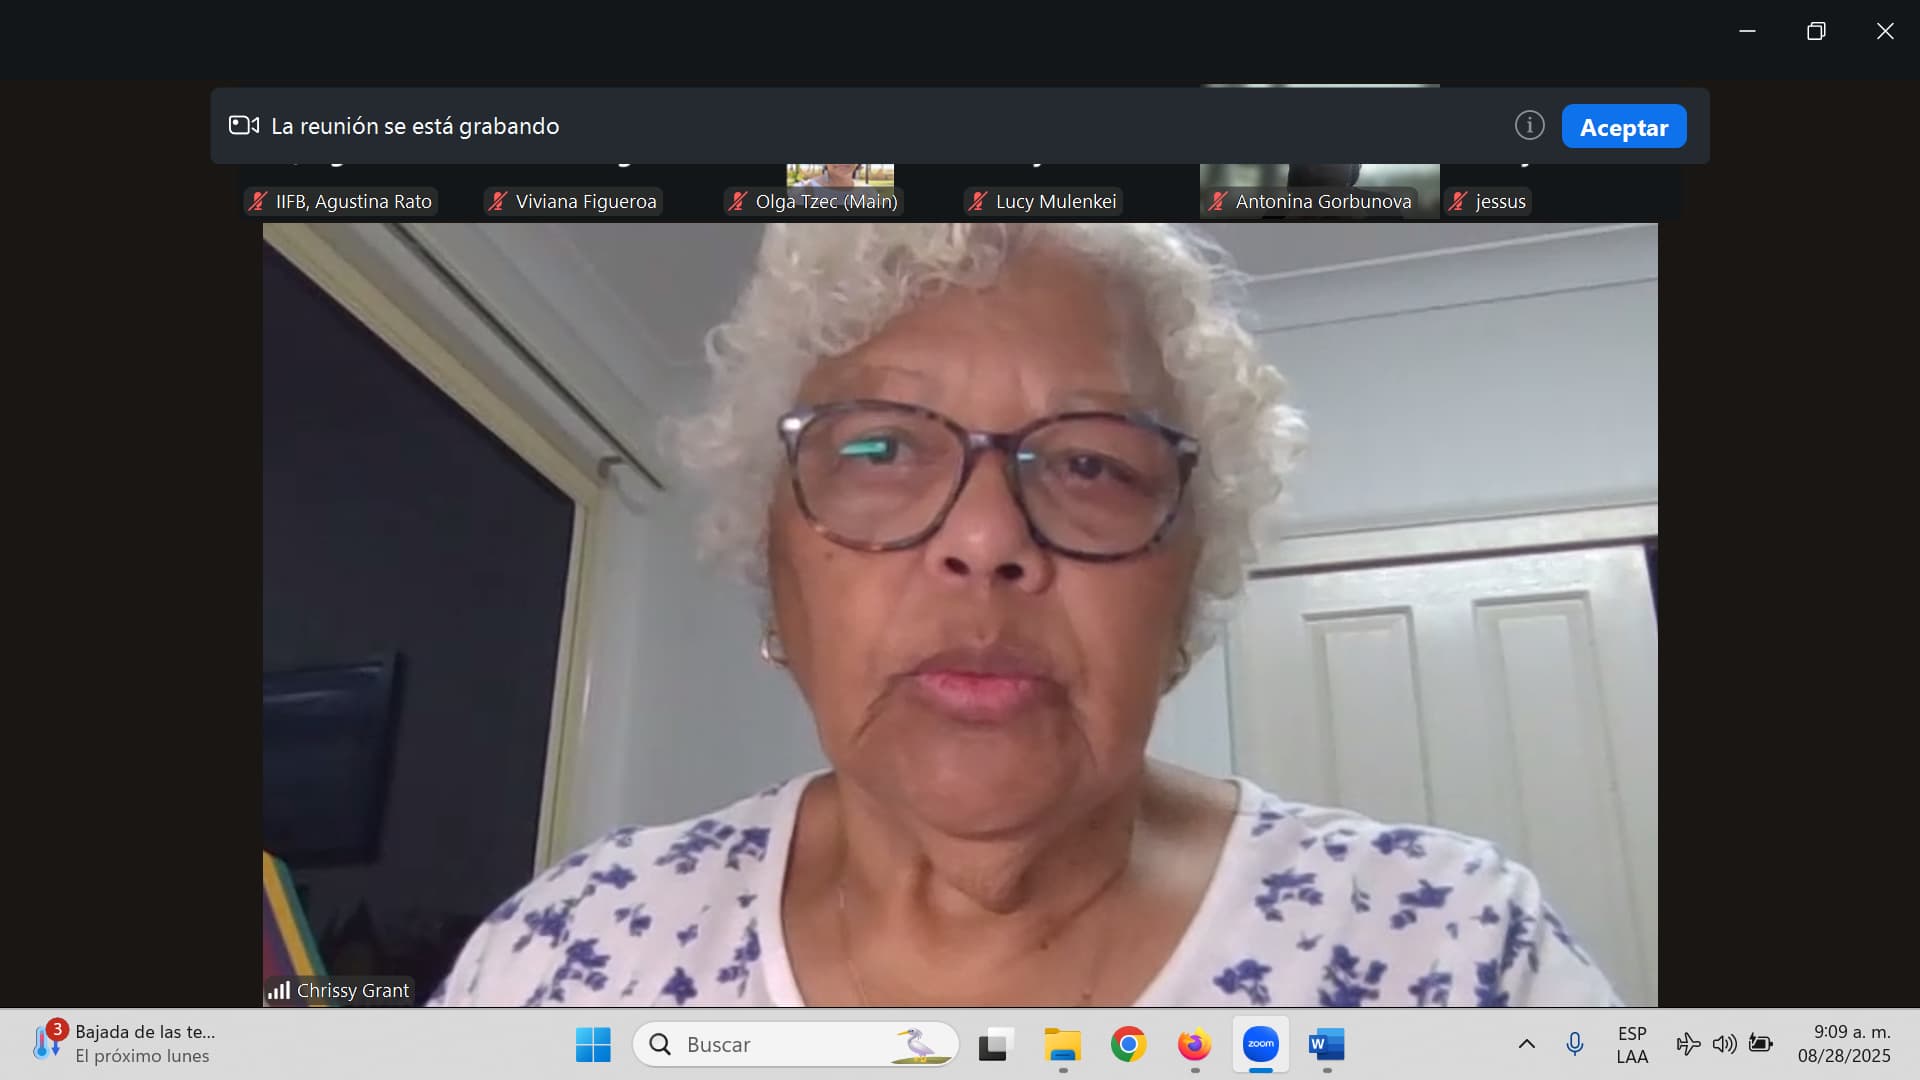1920x1080 pixels.
Task: Open Firefox from the taskbar
Action: click(x=1194, y=1045)
